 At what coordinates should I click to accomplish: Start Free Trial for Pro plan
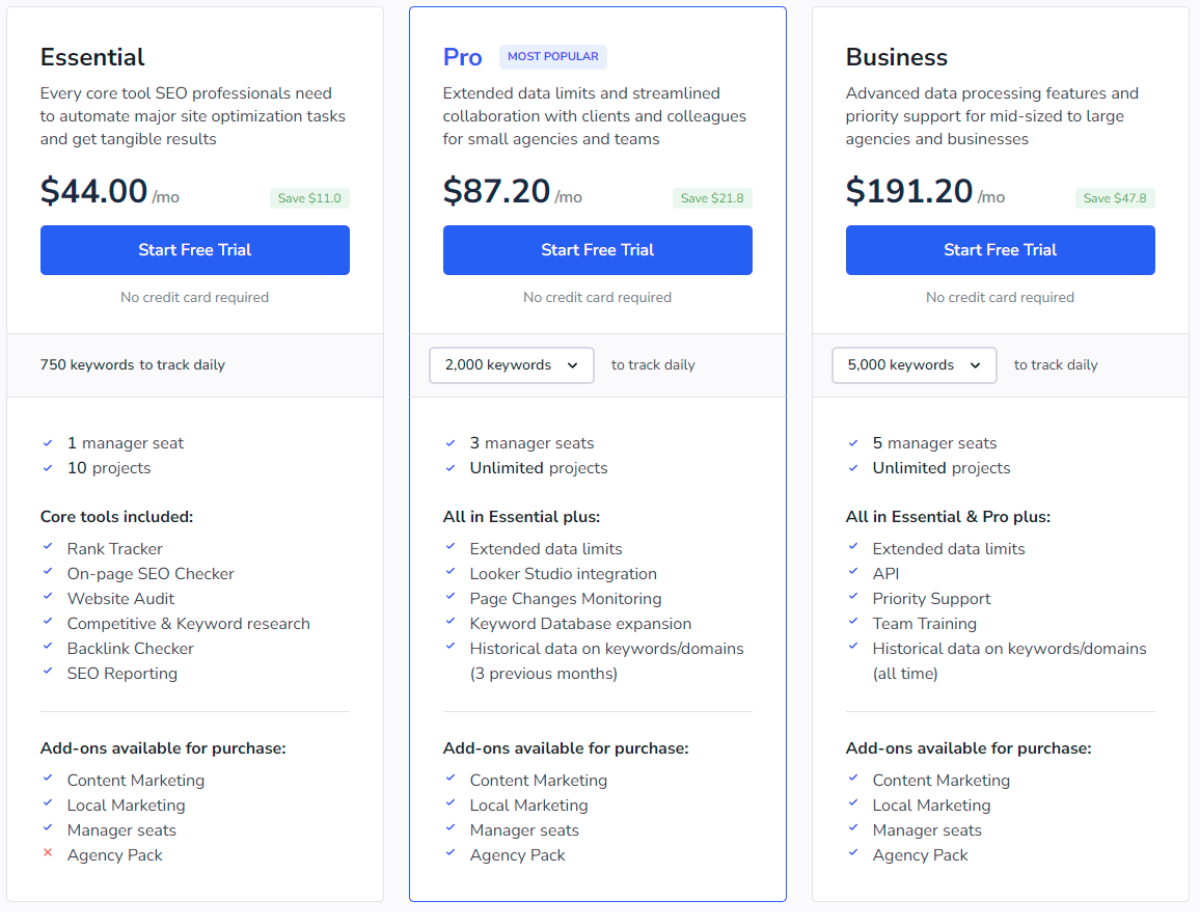click(598, 250)
